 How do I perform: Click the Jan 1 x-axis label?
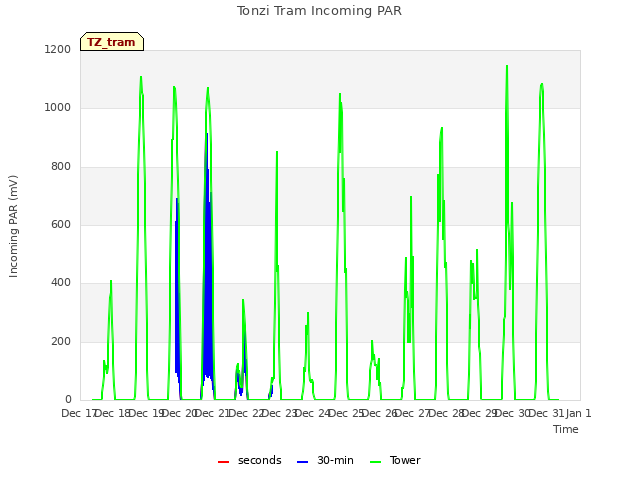578,413
